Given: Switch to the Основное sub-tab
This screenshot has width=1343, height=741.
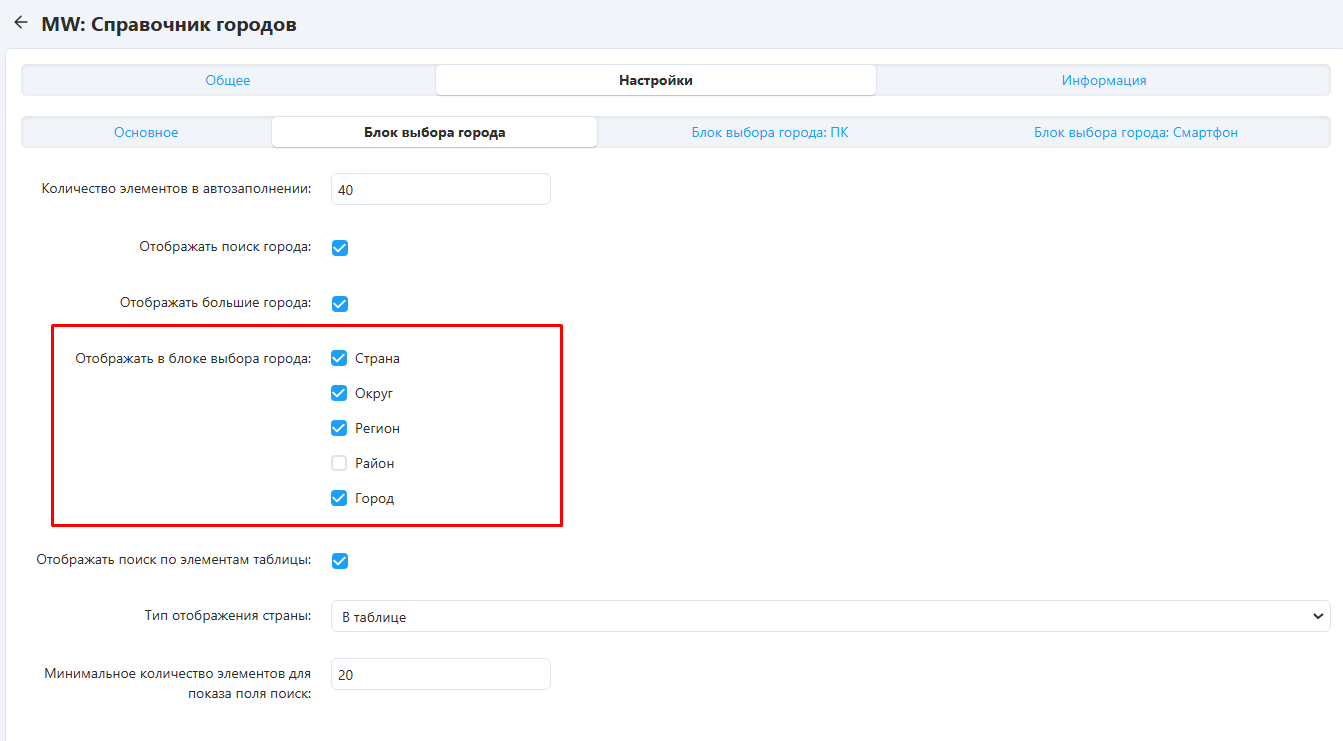Looking at the screenshot, I should 146,132.
